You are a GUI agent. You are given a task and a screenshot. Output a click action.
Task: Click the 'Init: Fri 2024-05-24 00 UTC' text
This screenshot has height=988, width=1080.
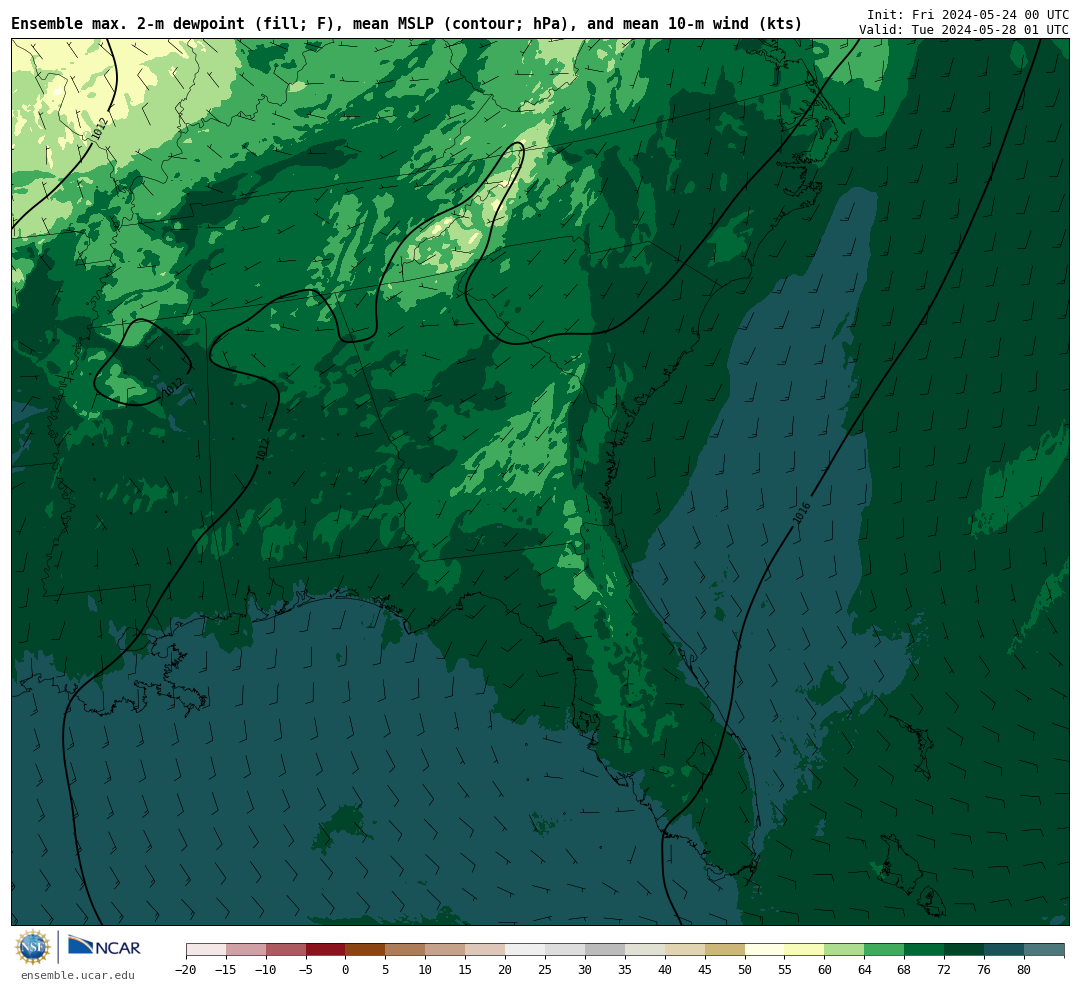[x=968, y=14]
